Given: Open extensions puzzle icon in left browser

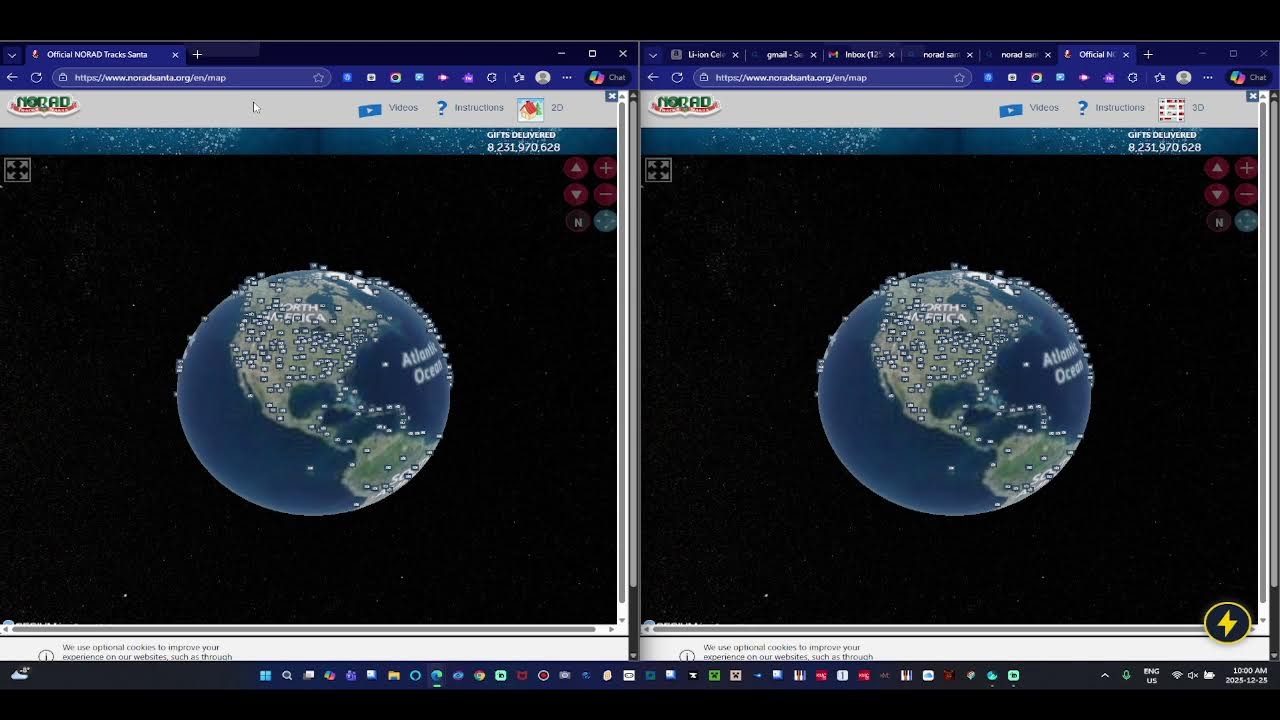Looking at the screenshot, I should click(x=491, y=77).
